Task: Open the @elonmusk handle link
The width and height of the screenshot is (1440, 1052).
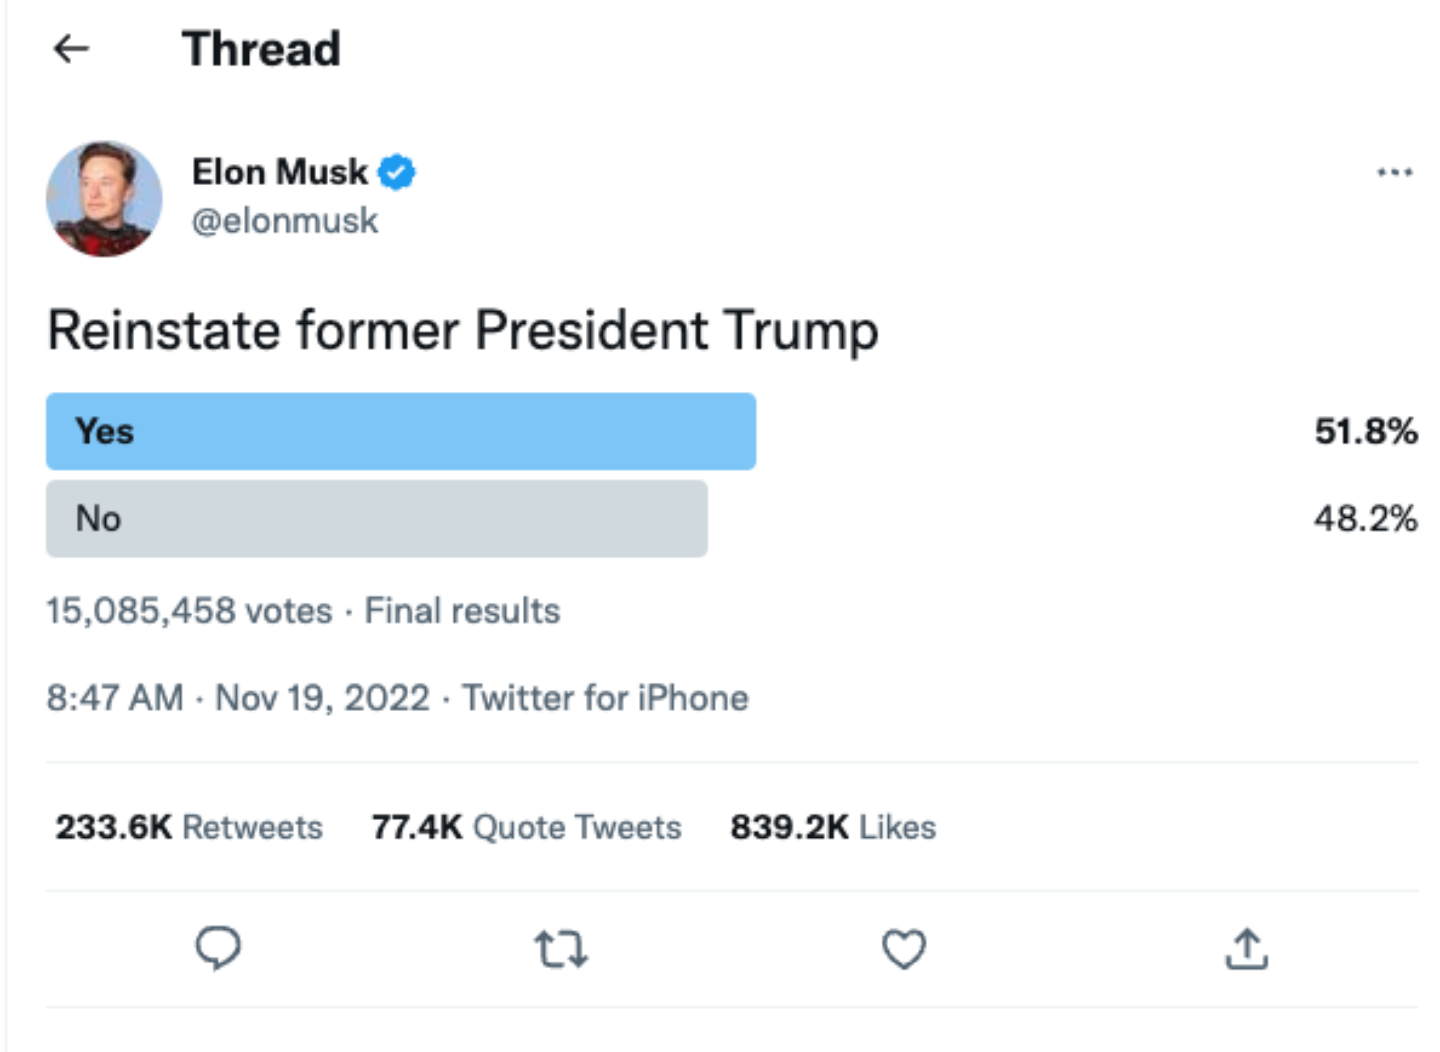Action: [x=285, y=220]
